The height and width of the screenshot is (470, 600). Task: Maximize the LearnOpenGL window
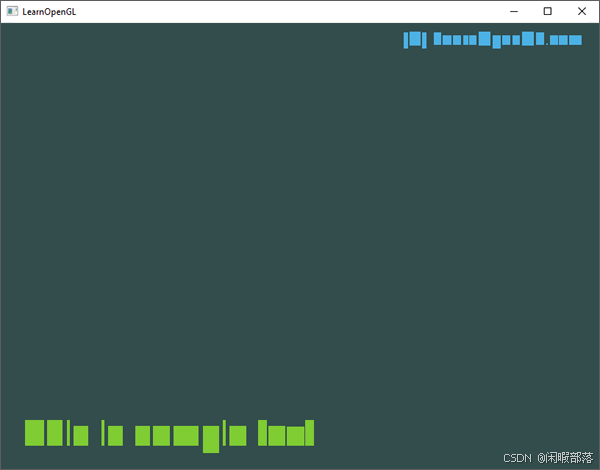(548, 11)
